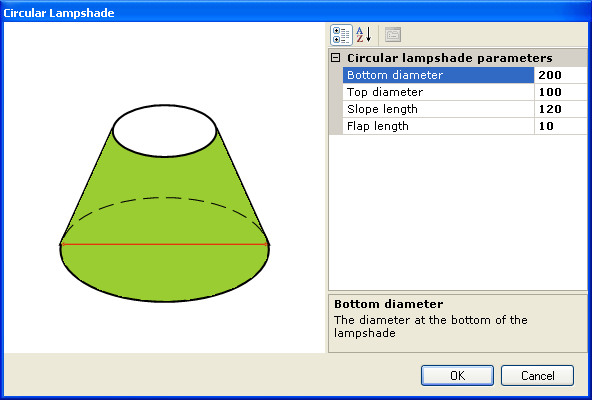
Task: Edit the Slope length value 120
Action: [561, 109]
